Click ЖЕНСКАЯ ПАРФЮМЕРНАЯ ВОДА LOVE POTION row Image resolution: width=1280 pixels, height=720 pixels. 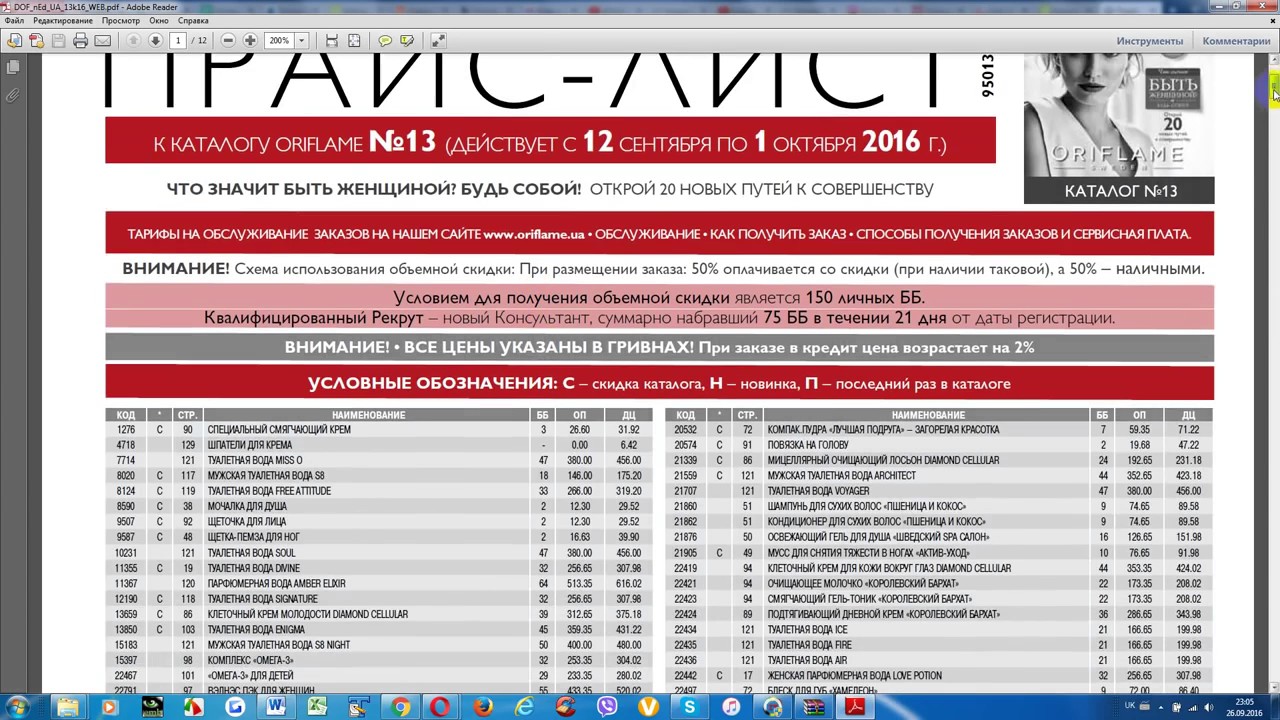(x=939, y=676)
